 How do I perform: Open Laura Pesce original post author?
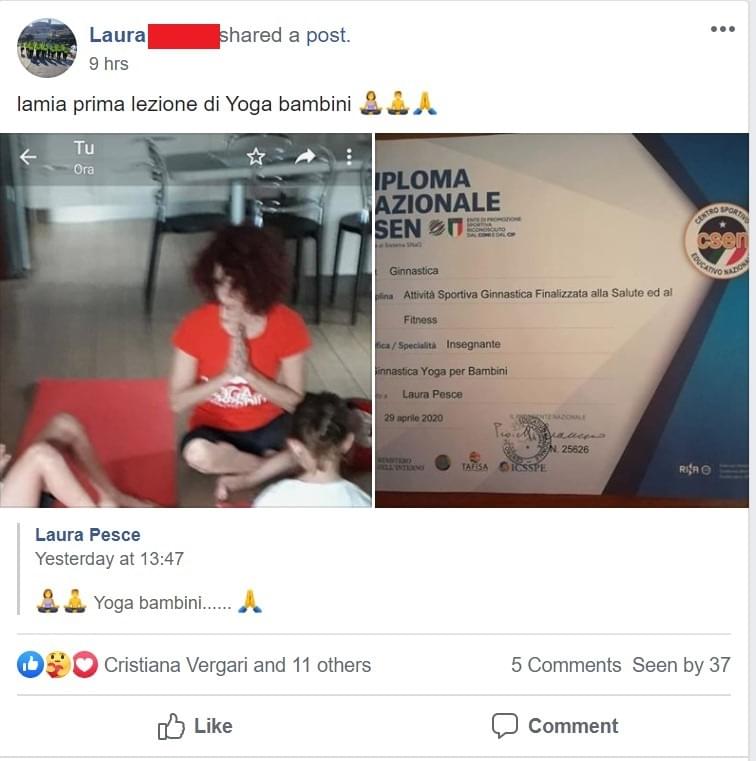(x=88, y=535)
